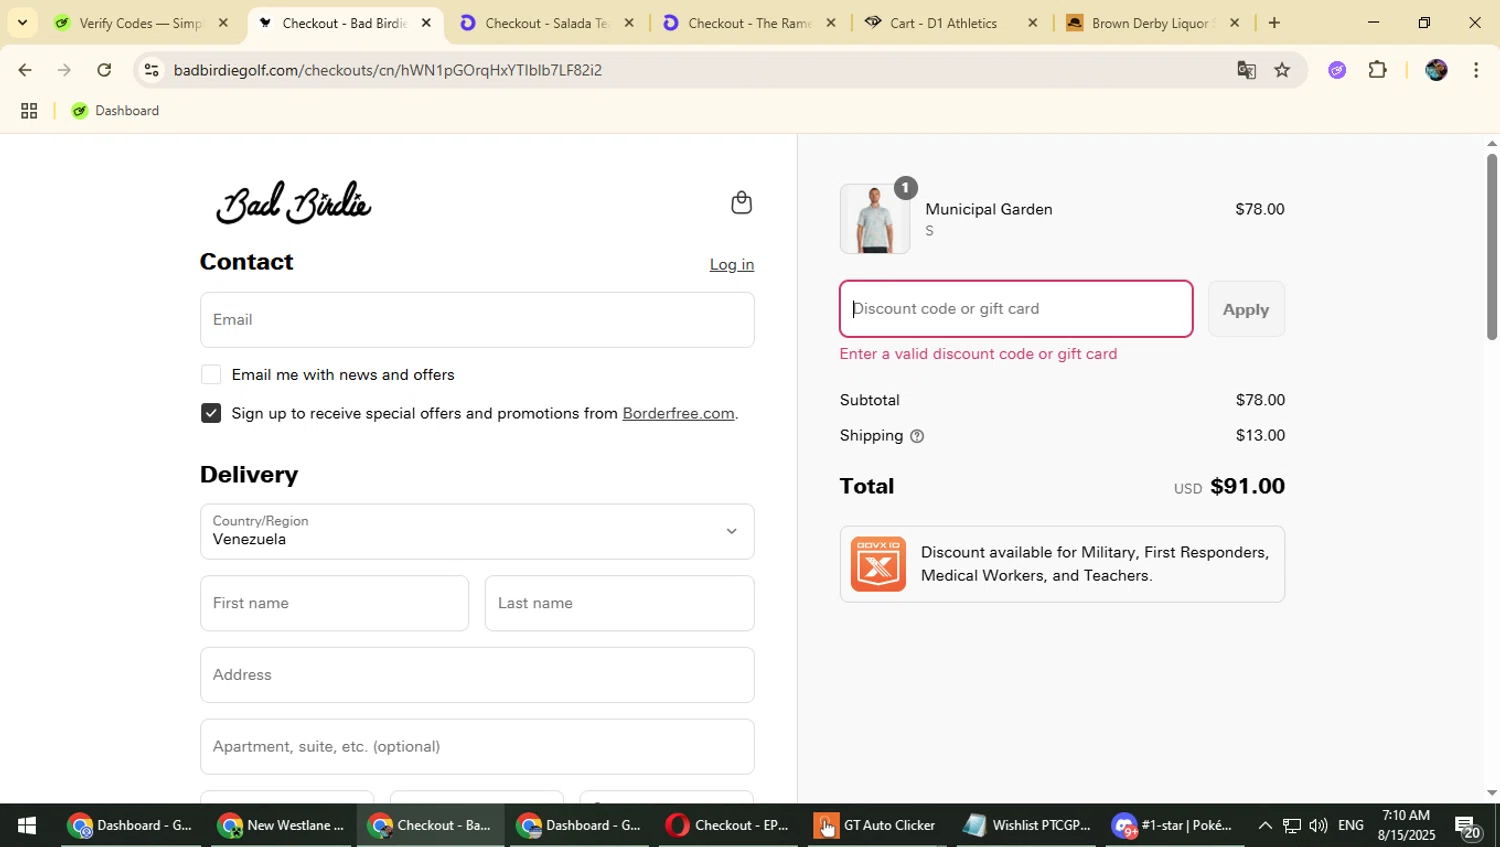Reload the current page
Image resolution: width=1500 pixels, height=847 pixels.
[x=104, y=70]
